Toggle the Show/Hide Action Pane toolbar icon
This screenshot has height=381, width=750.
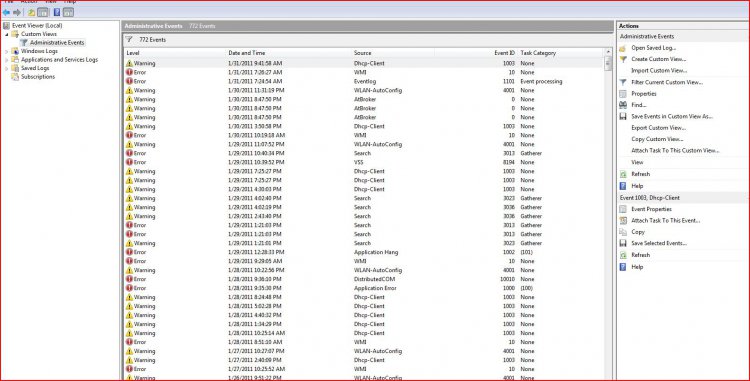(x=68, y=12)
